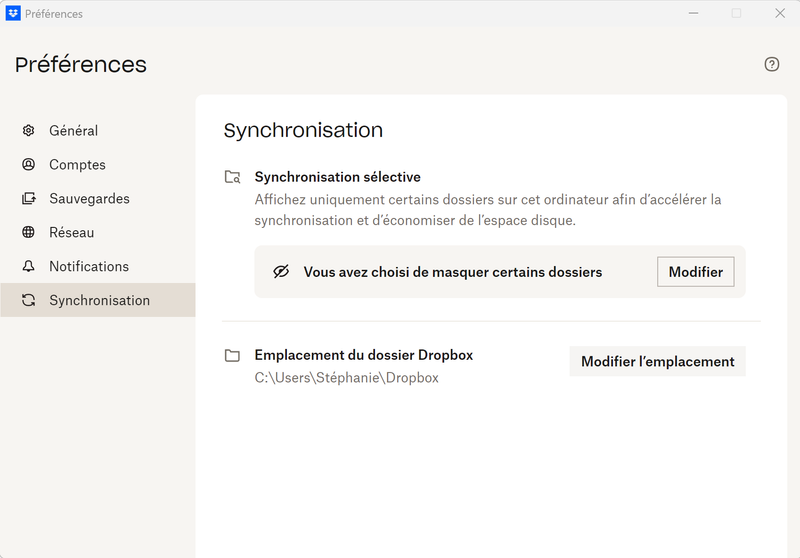The width and height of the screenshot is (800, 558).
Task: Close the Préférences window
Action: [779, 14]
